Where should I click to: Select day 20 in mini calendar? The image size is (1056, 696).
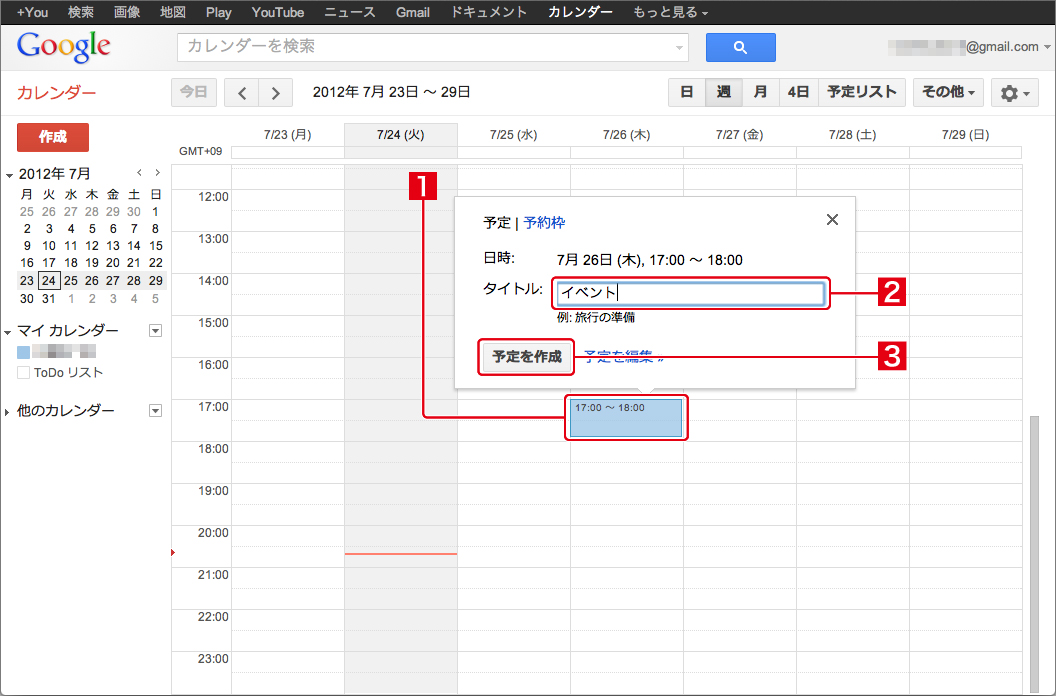pos(112,263)
